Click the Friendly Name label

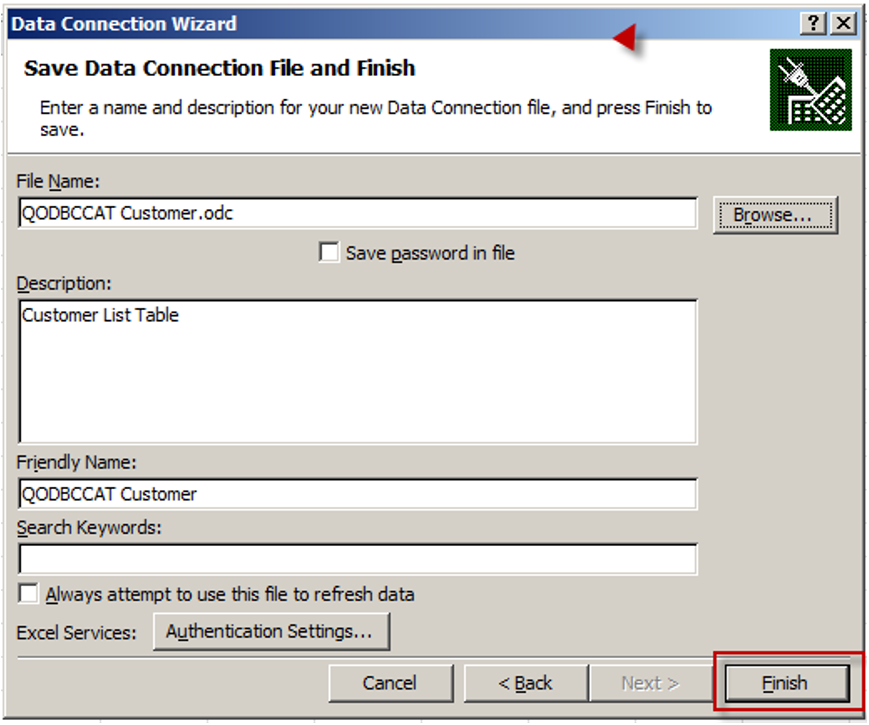pos(77,463)
